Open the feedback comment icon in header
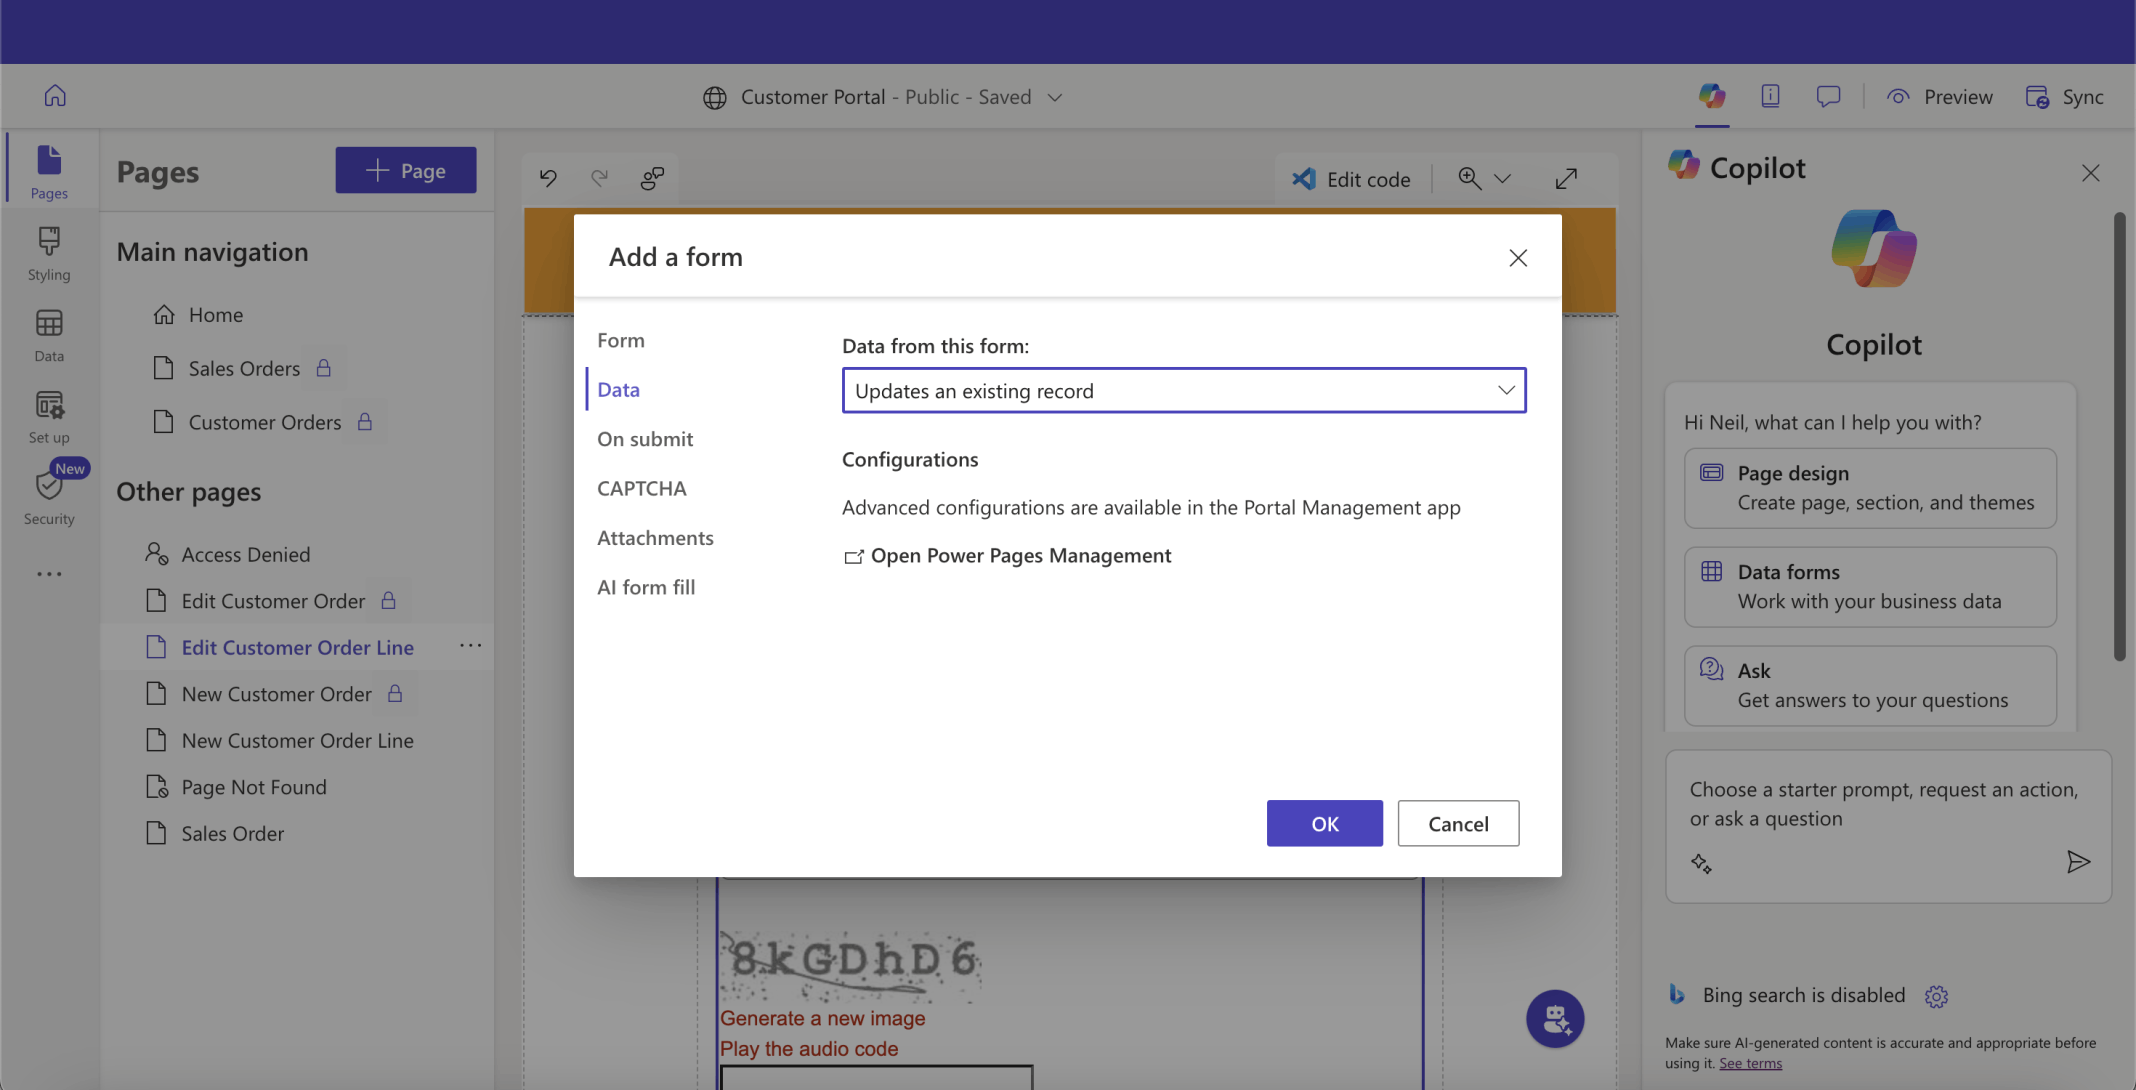 pos(1828,96)
